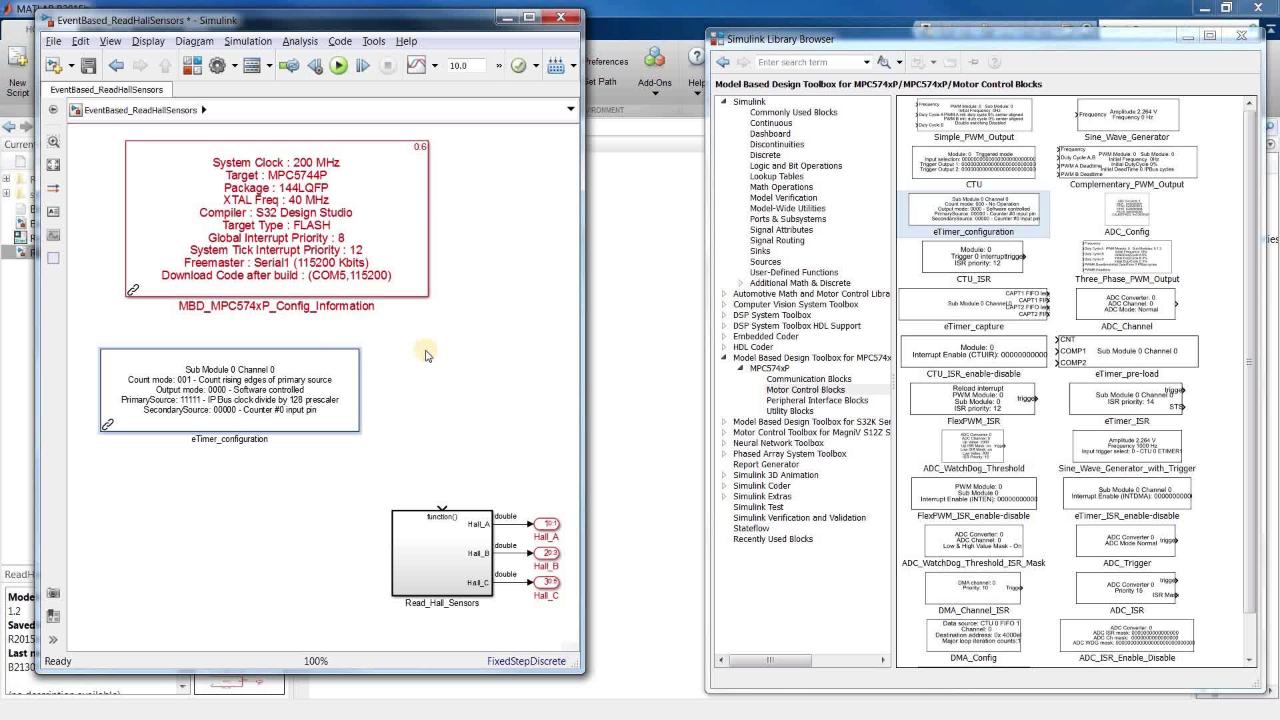Viewport: 1280px width, 720px height.
Task: Click the FixedStepDiscrete solver link
Action: 526,661
